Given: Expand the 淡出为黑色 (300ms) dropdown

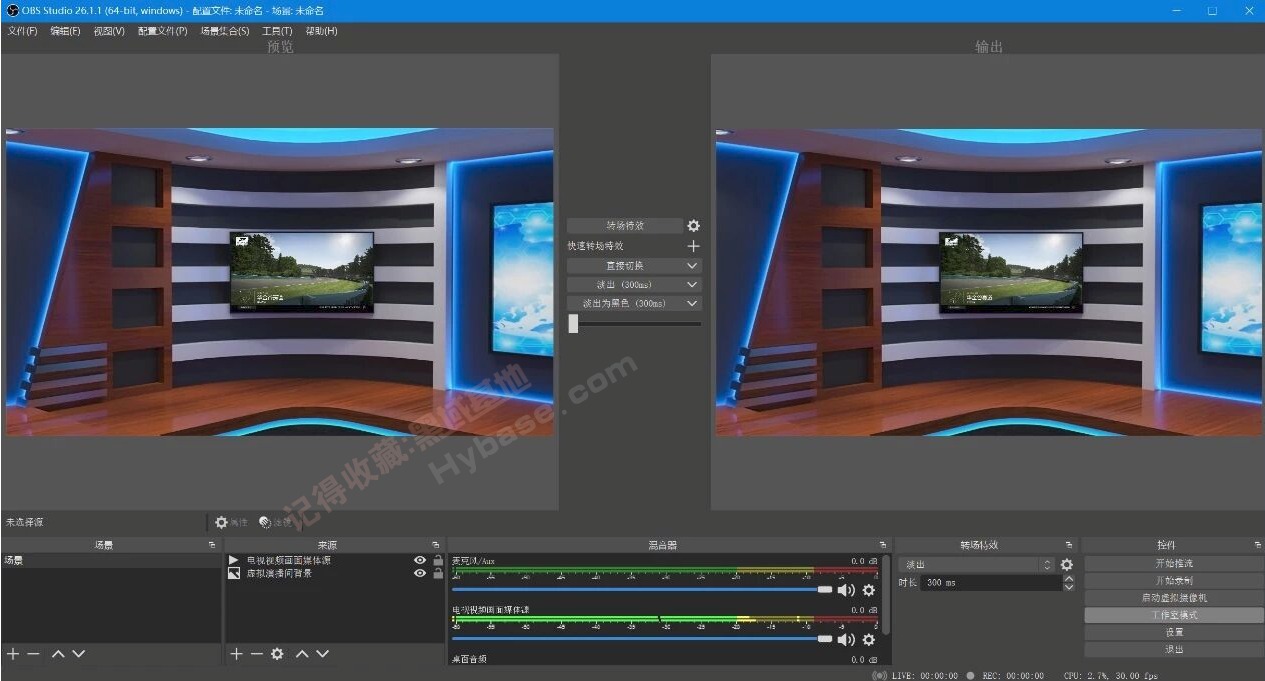Looking at the screenshot, I should (x=633, y=303).
